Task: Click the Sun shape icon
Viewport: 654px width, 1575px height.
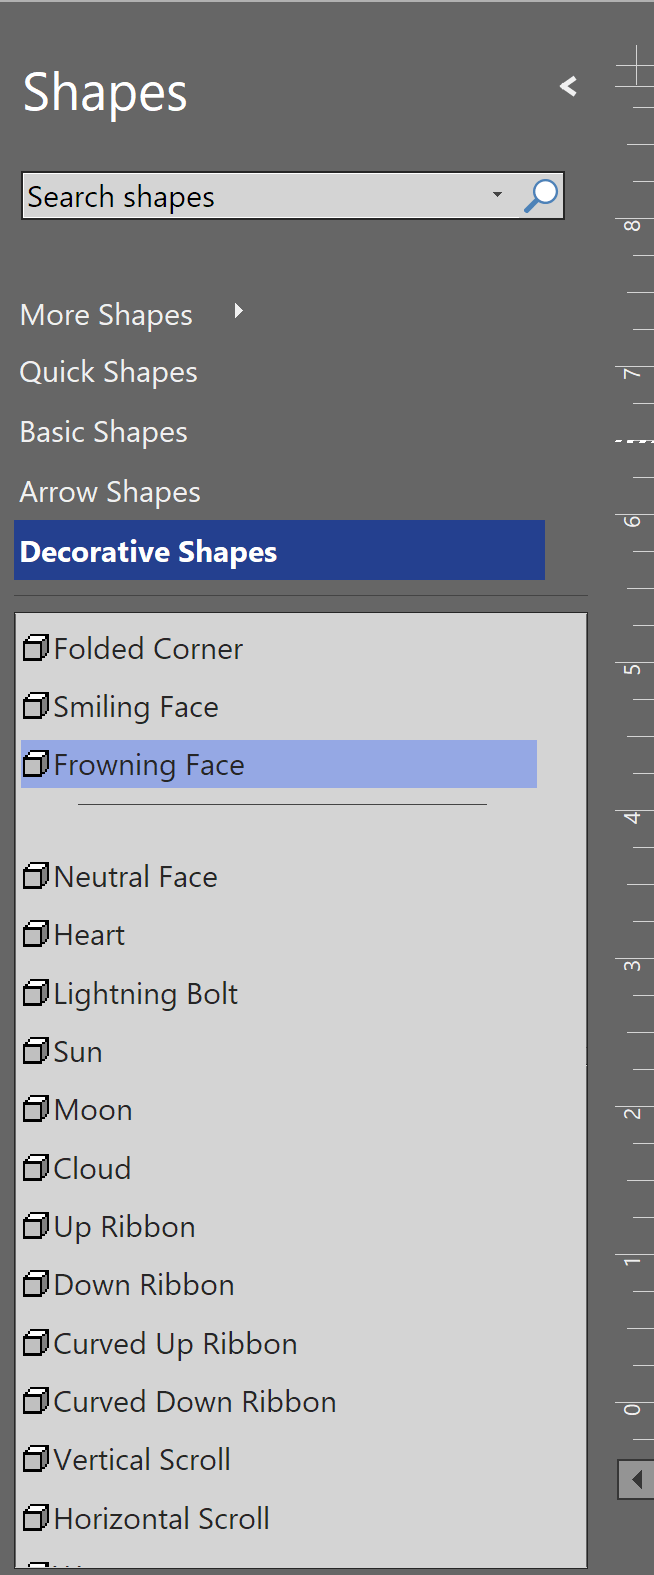Action: [x=36, y=1051]
